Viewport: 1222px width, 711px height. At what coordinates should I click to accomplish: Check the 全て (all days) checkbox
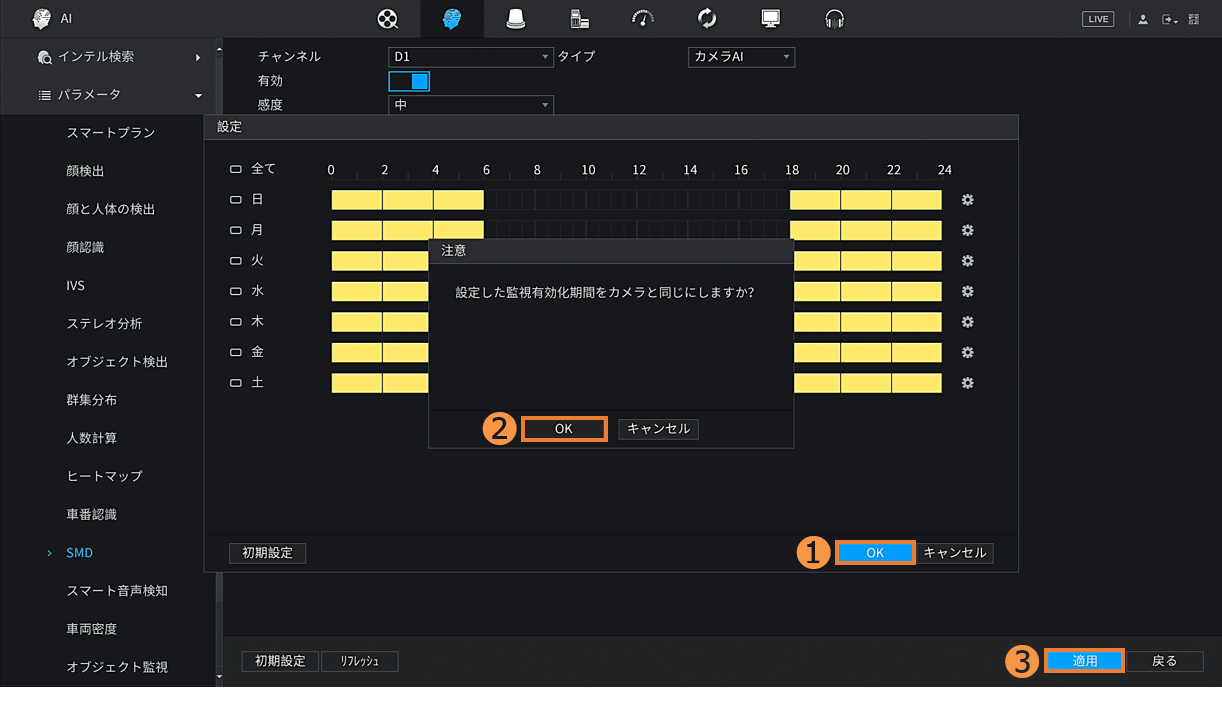click(x=237, y=170)
